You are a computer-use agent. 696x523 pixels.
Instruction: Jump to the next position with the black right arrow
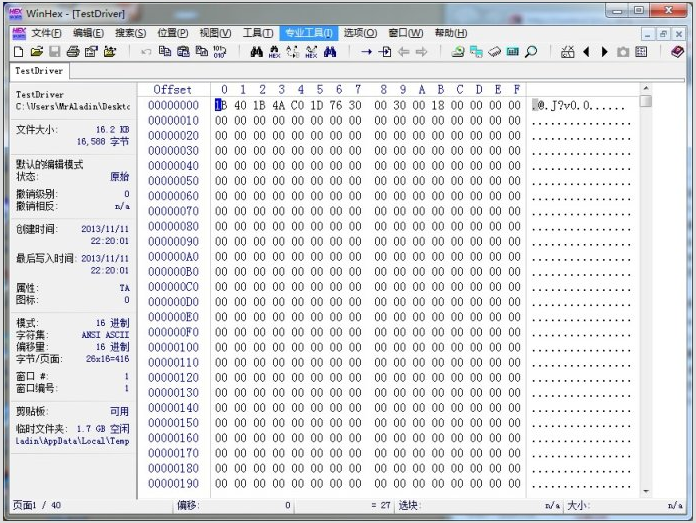(x=604, y=52)
